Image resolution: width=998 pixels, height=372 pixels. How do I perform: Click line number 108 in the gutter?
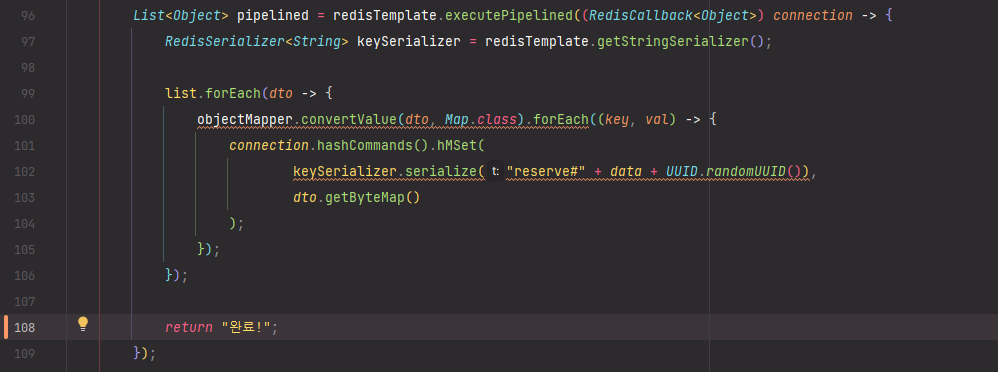click(x=24, y=327)
